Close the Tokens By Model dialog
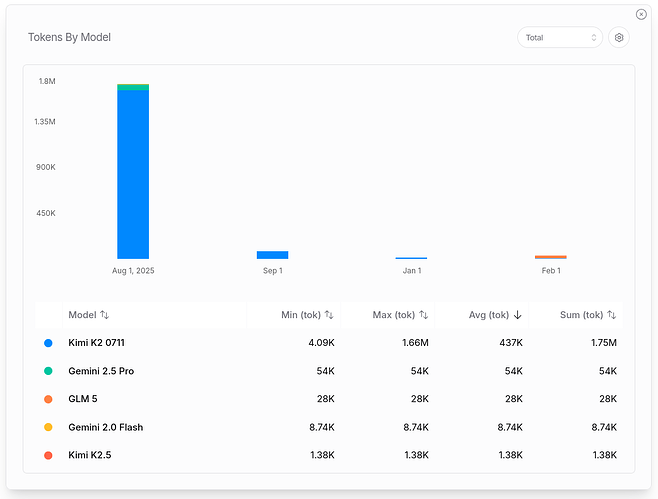This screenshot has width=658, height=499. (x=641, y=14)
